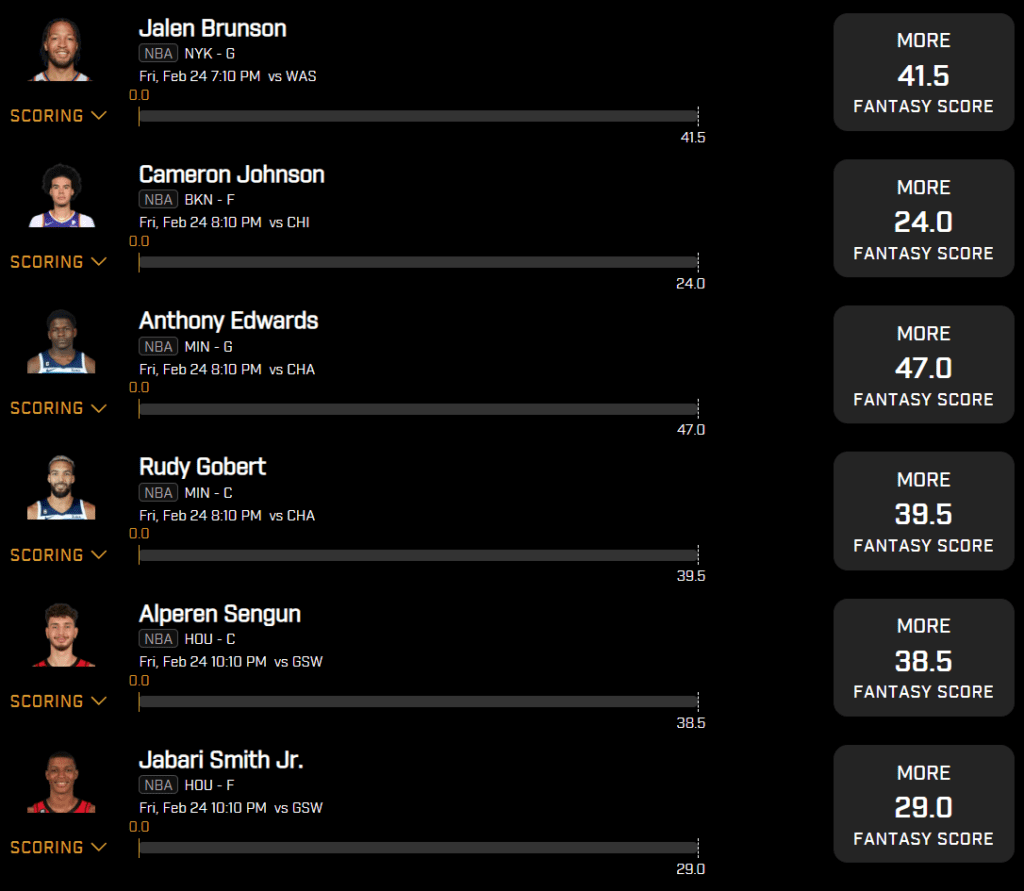Expand Jabari Smith Jr.'s SCORING chevron
This screenshot has height=891, width=1024.
(99, 847)
